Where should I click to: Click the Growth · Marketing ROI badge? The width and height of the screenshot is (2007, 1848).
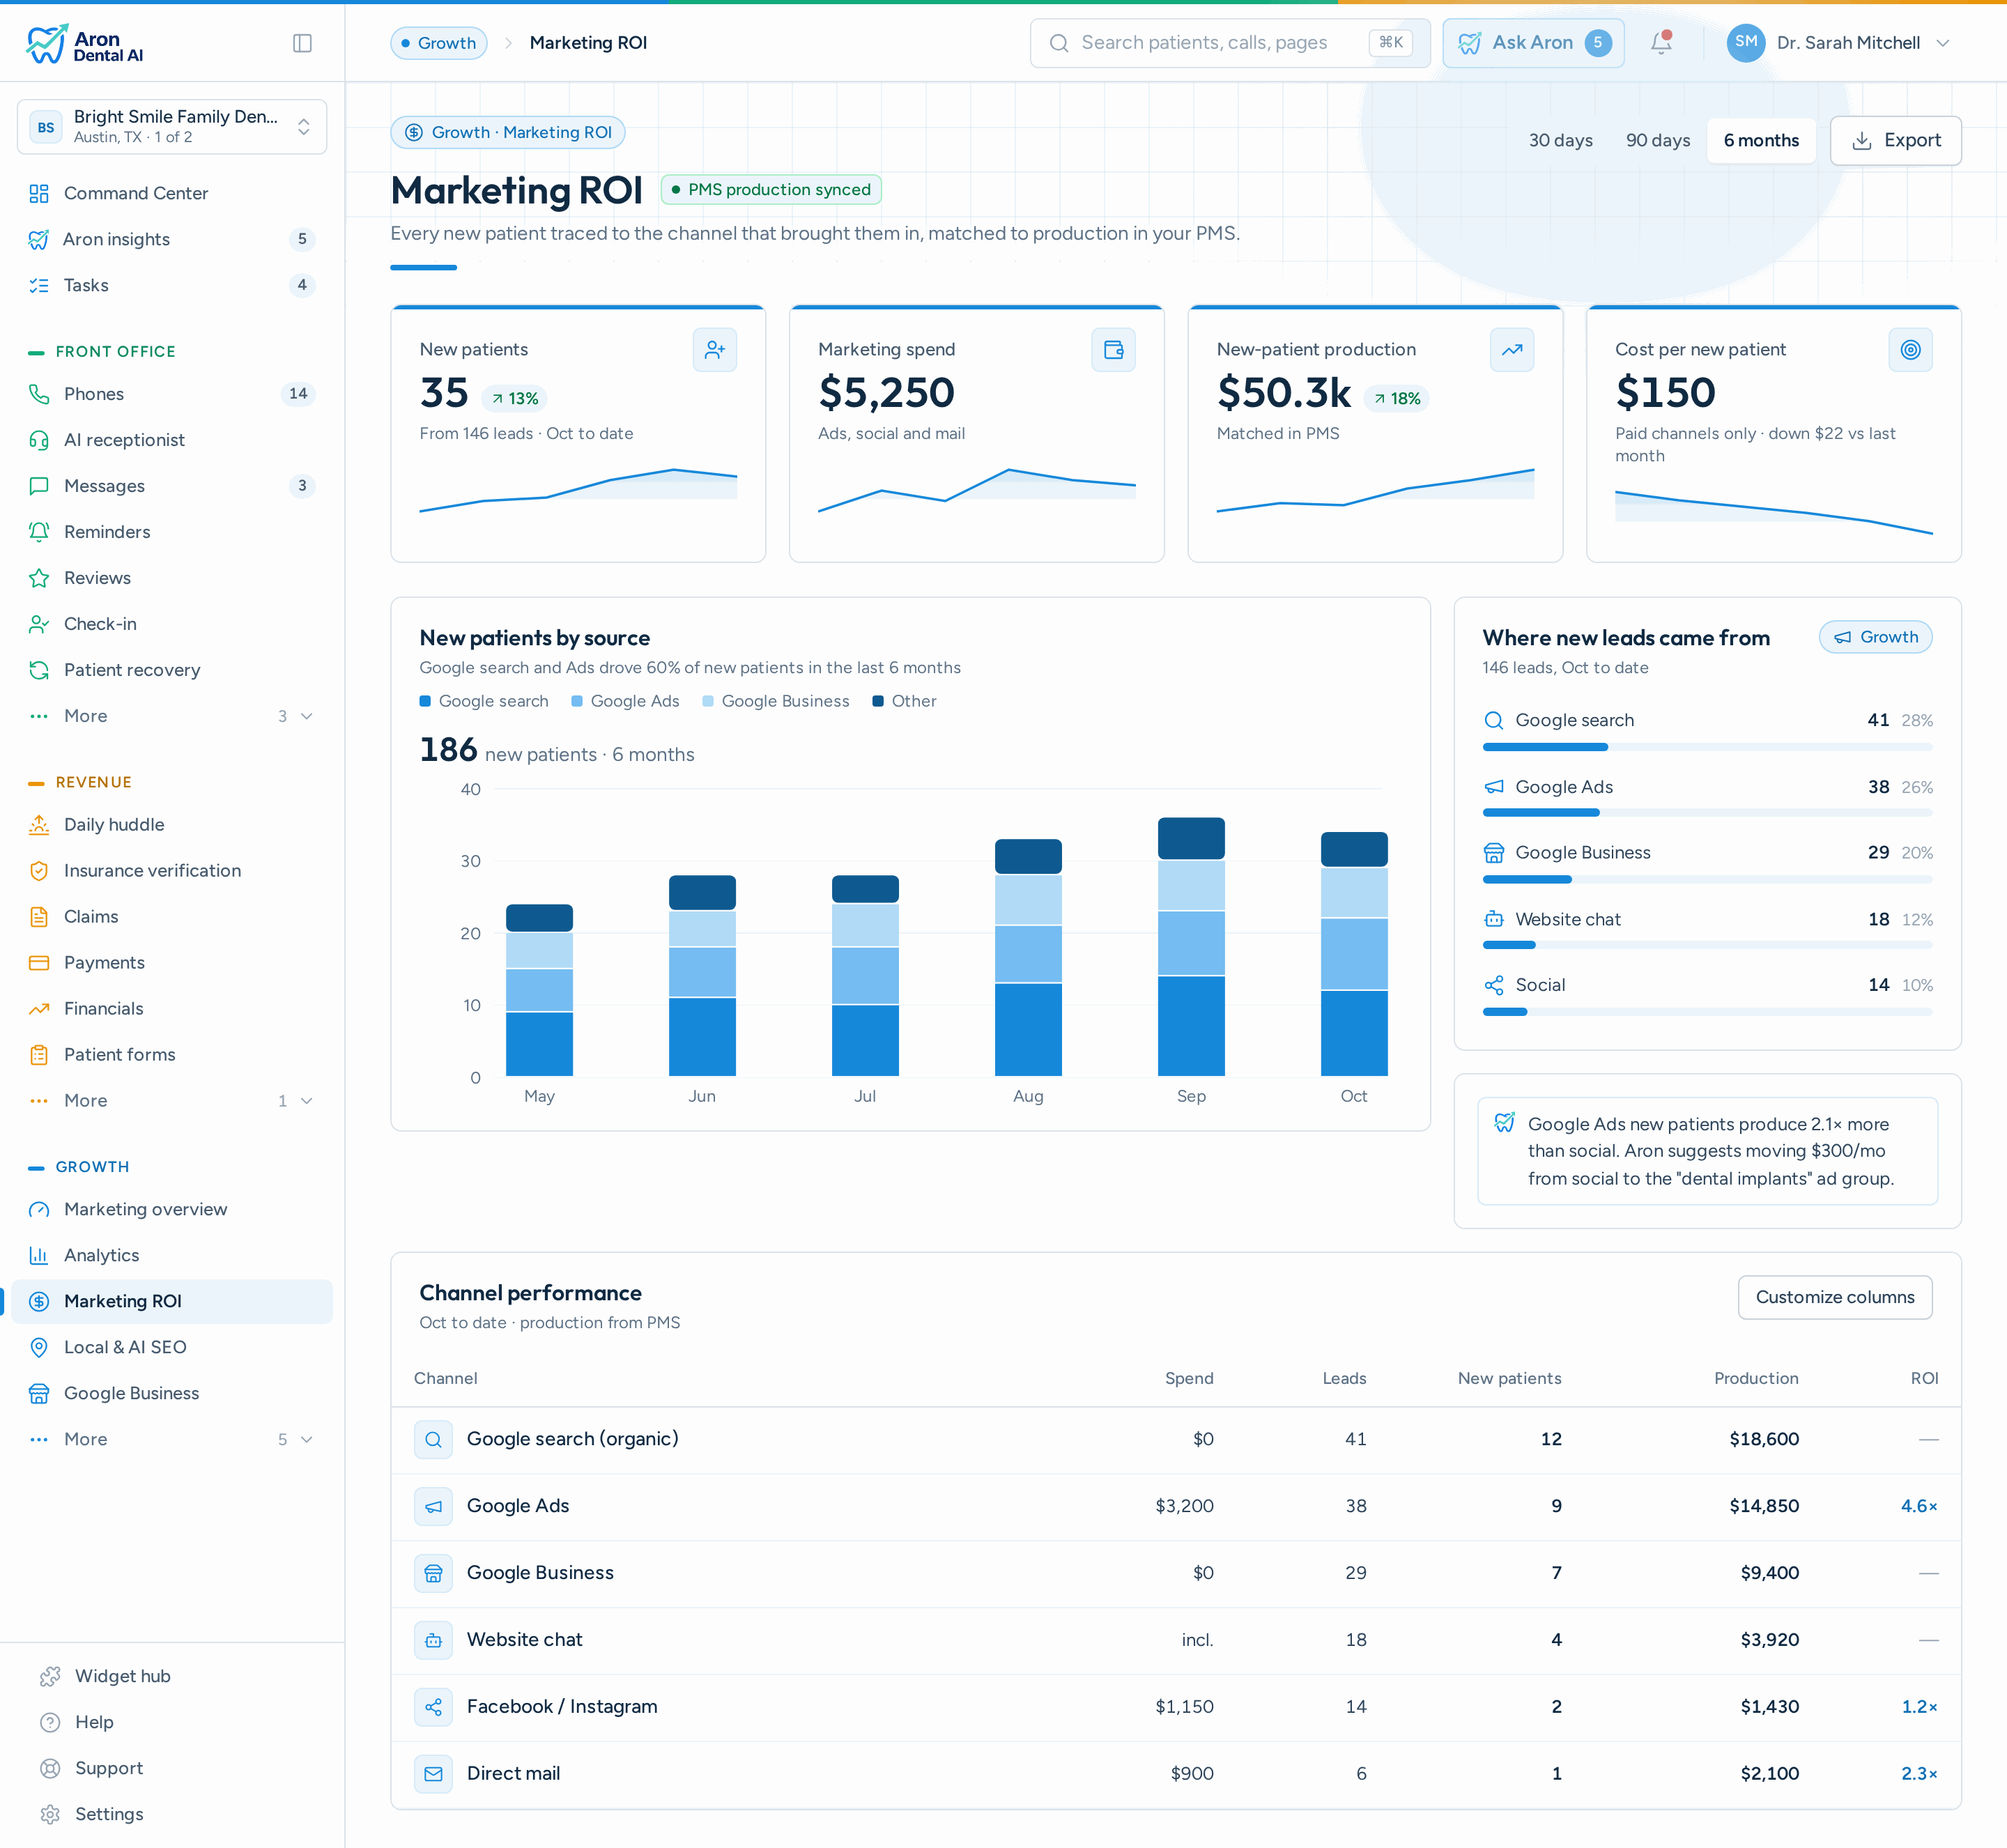click(x=508, y=133)
